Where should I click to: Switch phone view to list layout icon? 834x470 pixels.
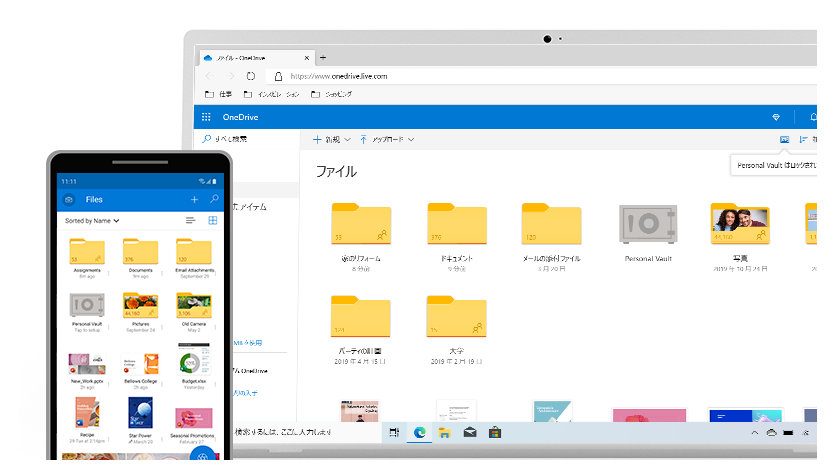190,220
